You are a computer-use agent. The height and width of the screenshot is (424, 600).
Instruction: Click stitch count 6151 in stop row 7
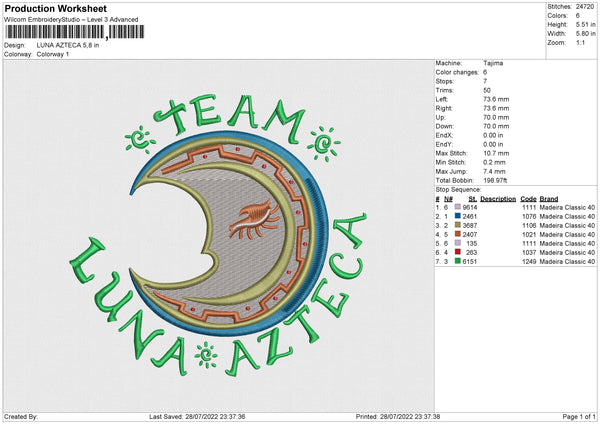click(x=470, y=261)
